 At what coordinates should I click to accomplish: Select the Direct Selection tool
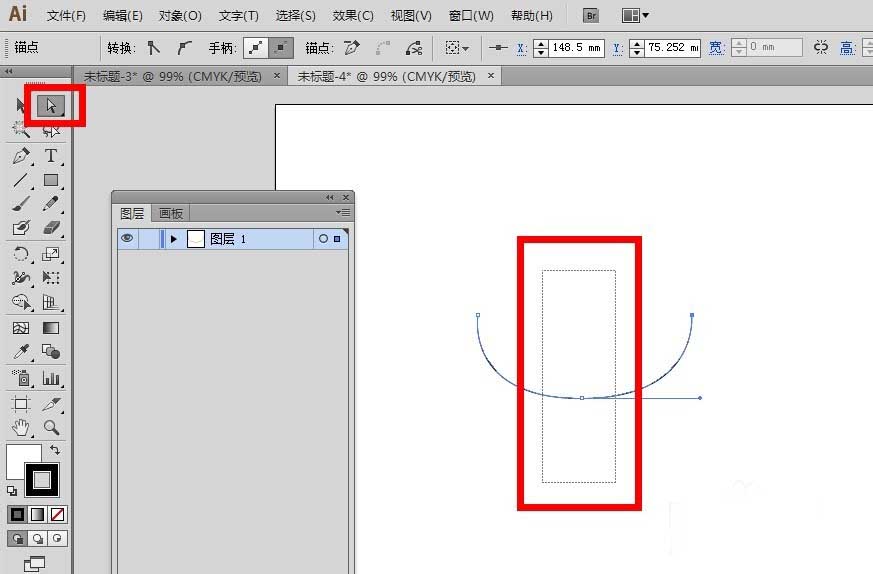[51, 105]
